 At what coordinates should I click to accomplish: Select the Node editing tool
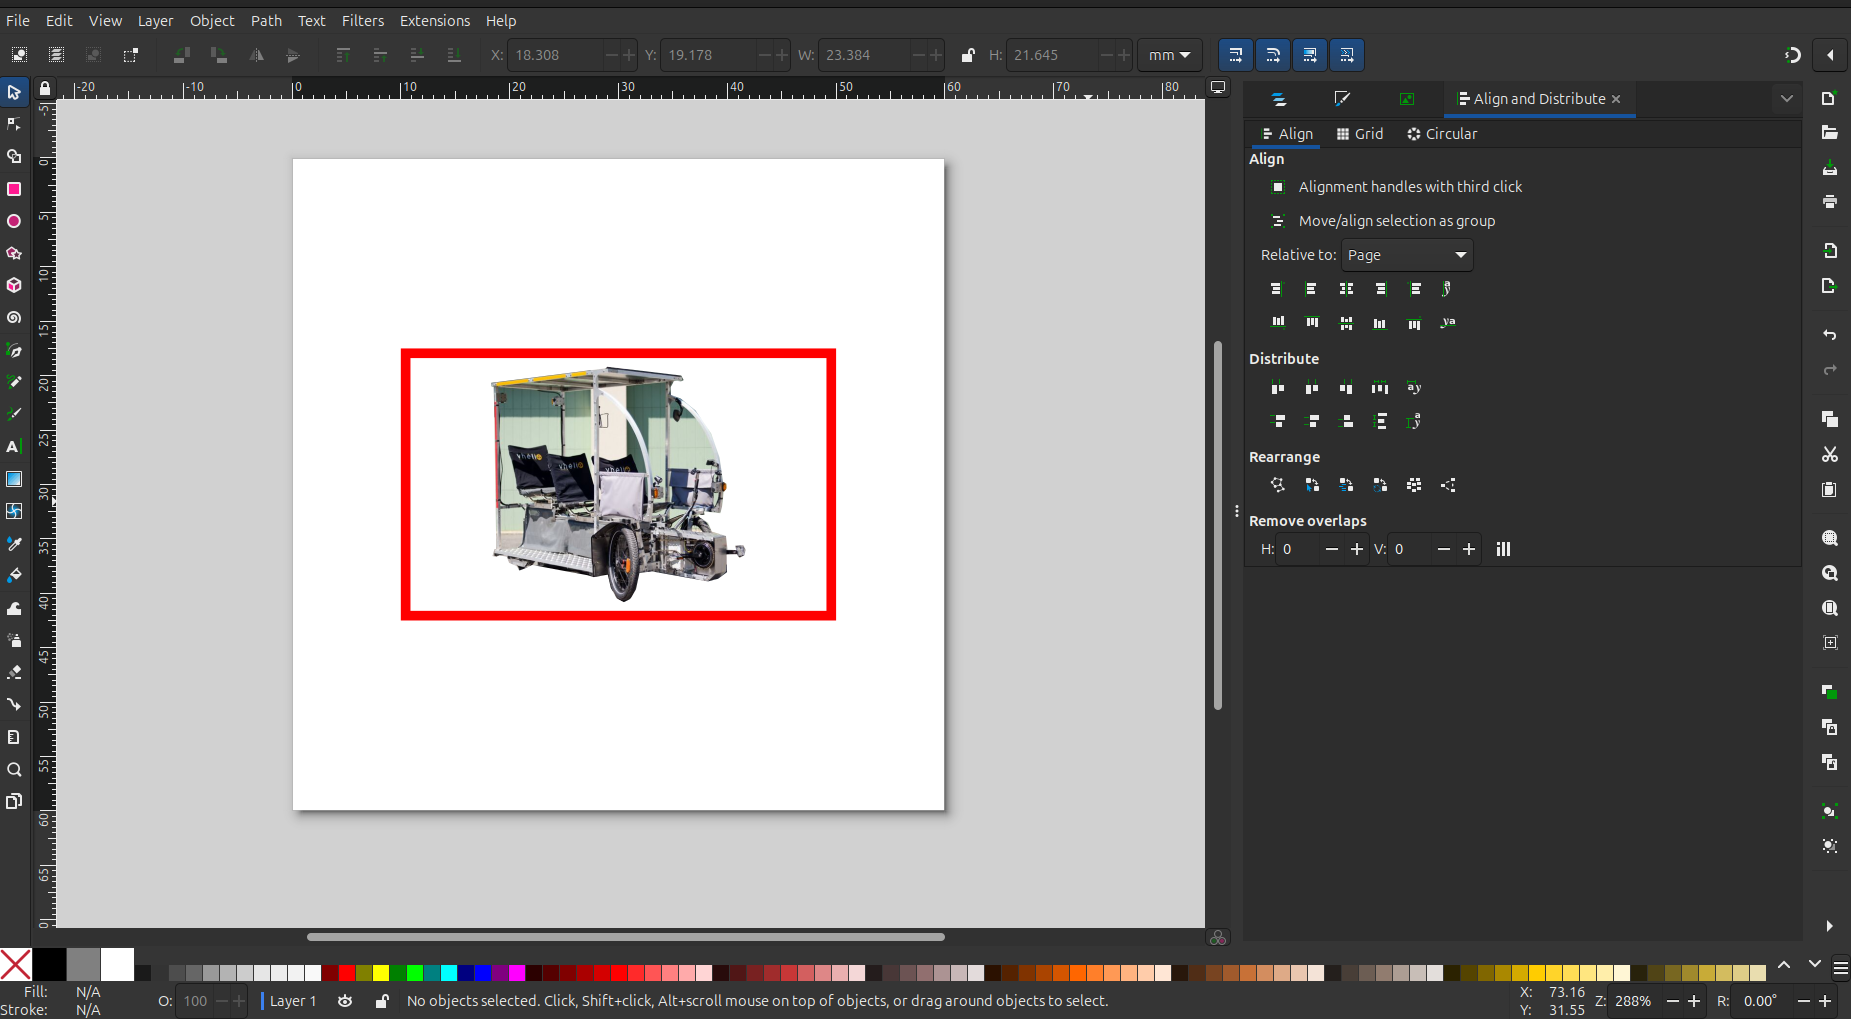(x=14, y=124)
